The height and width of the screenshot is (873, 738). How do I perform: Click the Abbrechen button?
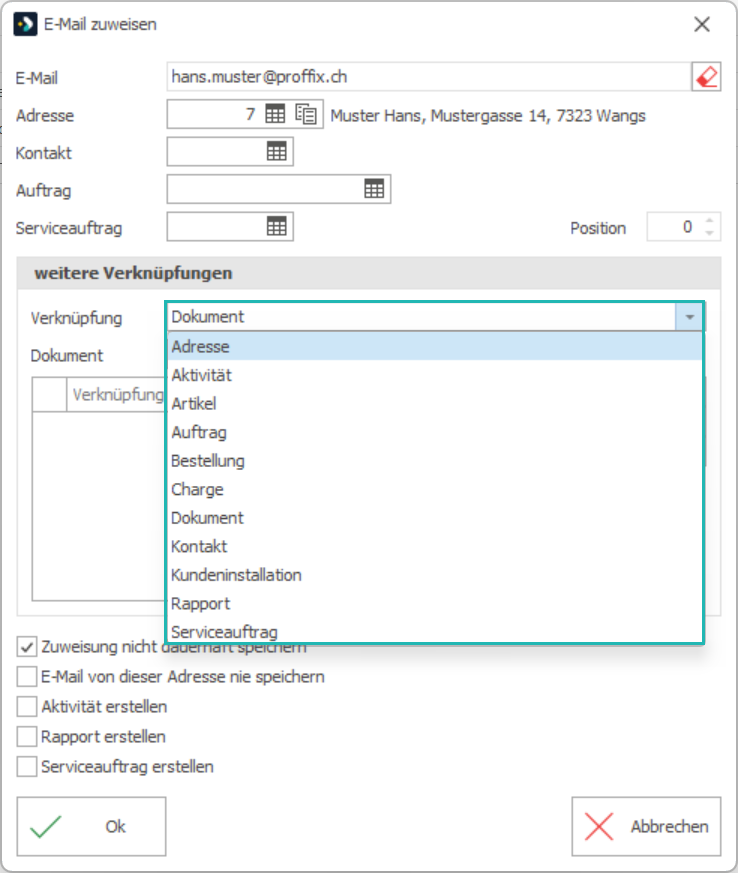646,826
